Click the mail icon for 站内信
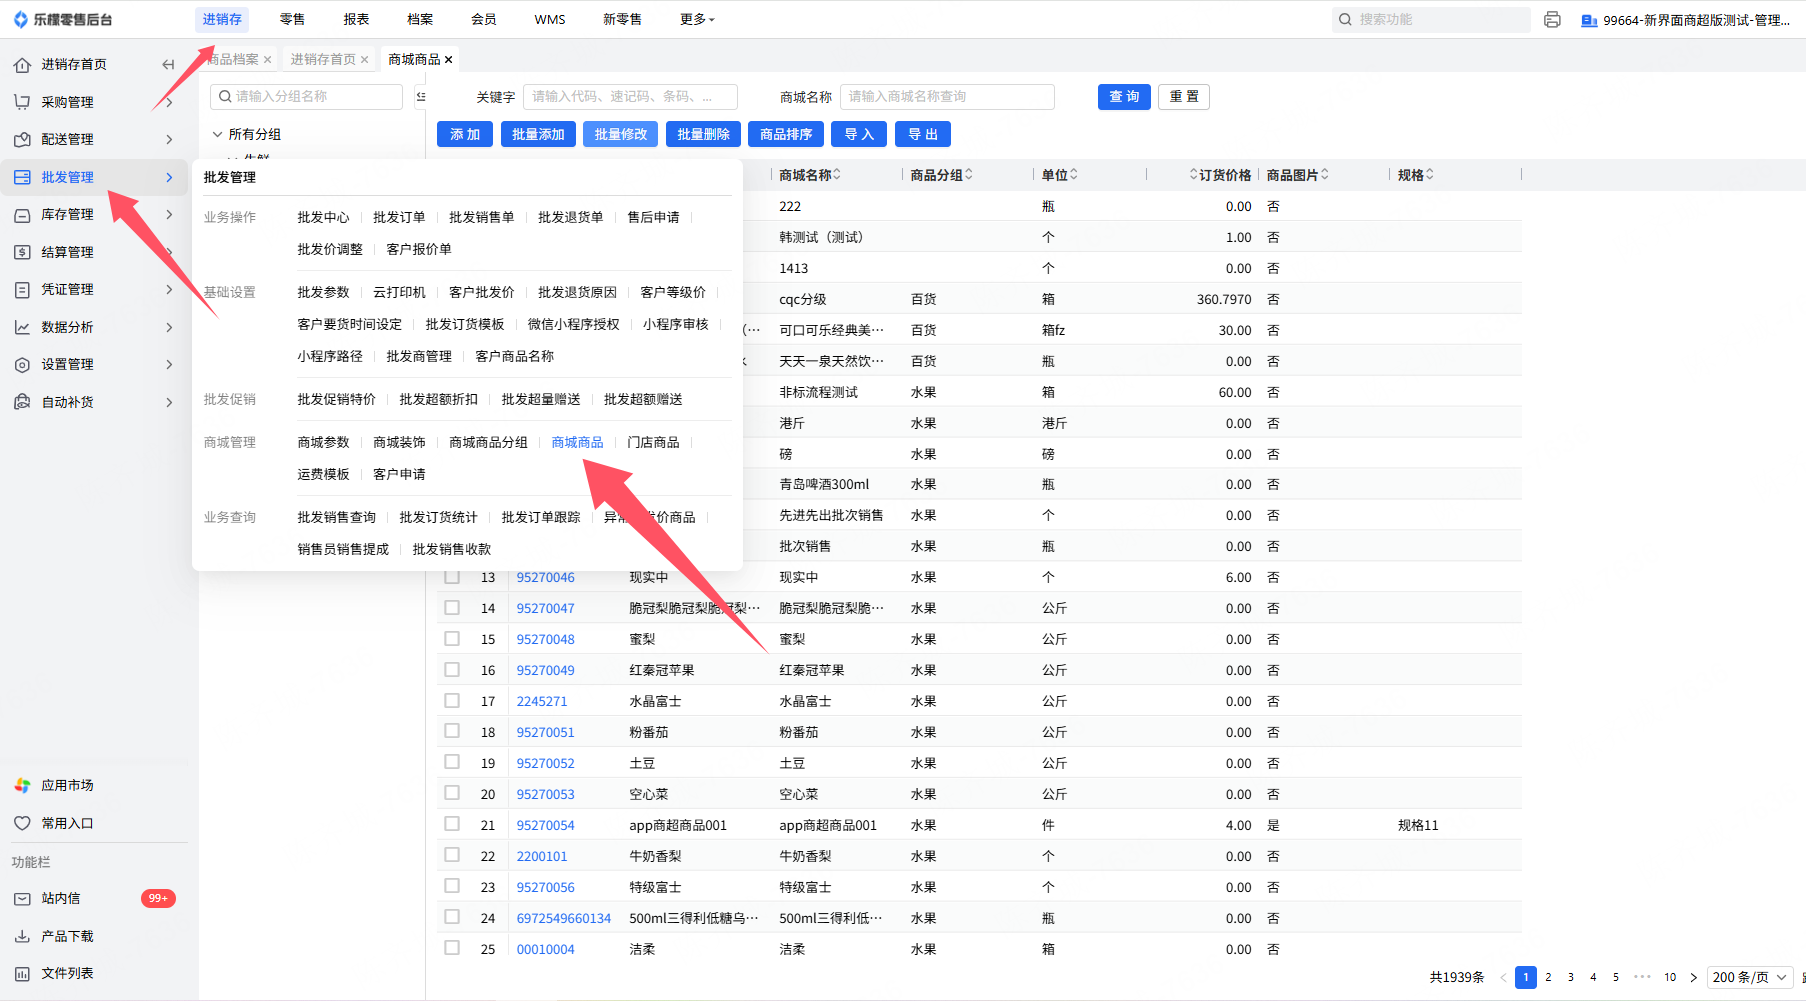 click(x=22, y=899)
